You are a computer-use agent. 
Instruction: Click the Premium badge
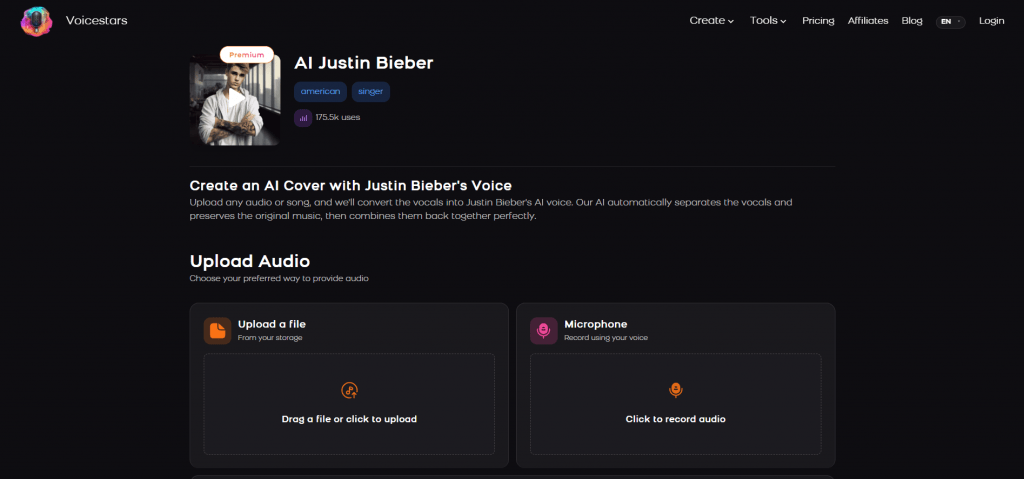[247, 55]
